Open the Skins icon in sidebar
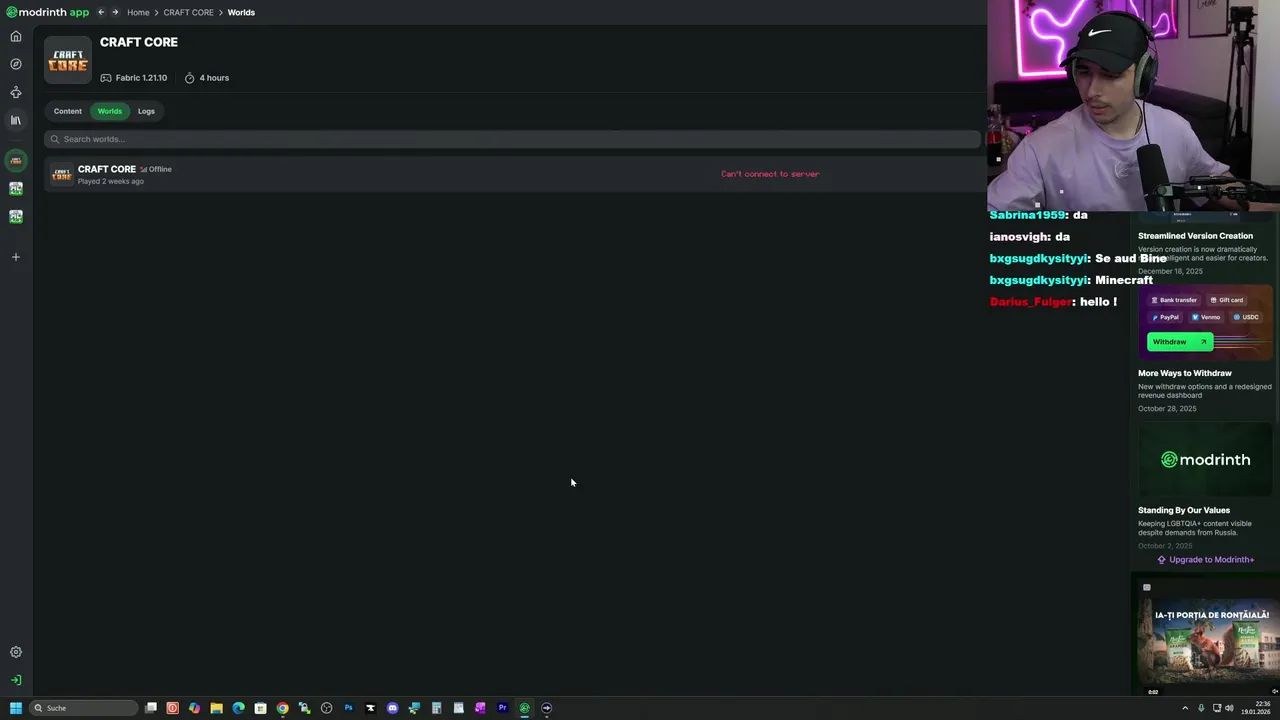This screenshot has height=720, width=1280. pyautogui.click(x=16, y=92)
